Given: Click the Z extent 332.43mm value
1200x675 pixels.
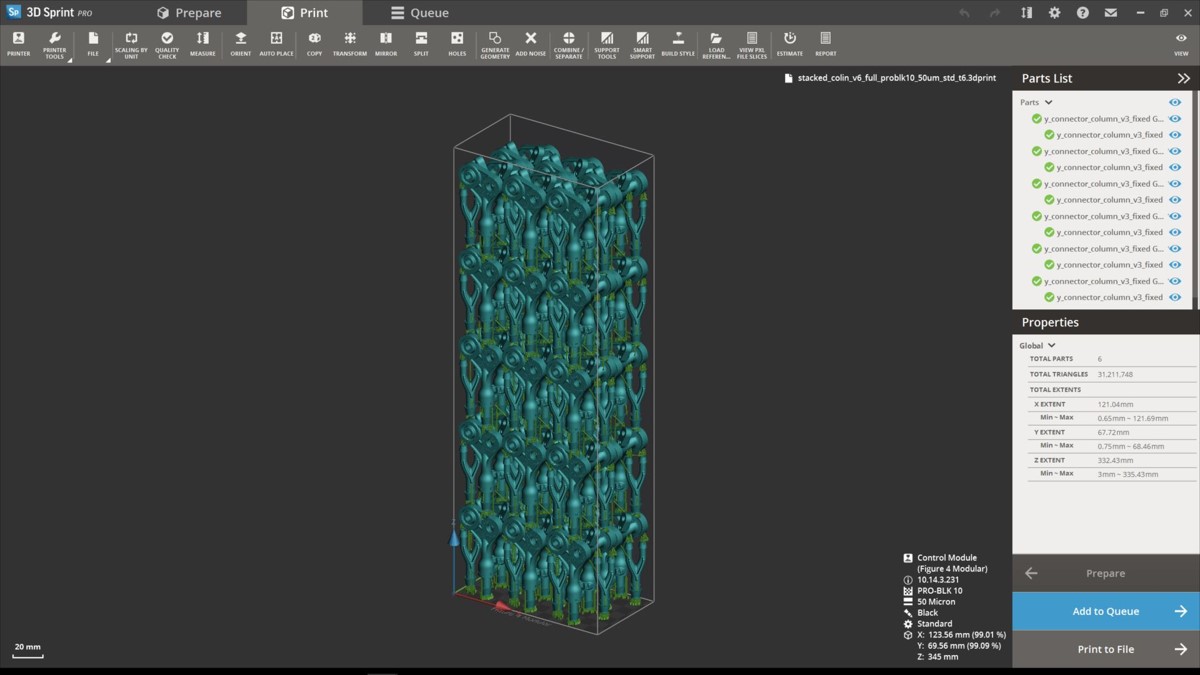Looking at the screenshot, I should click(x=1115, y=460).
